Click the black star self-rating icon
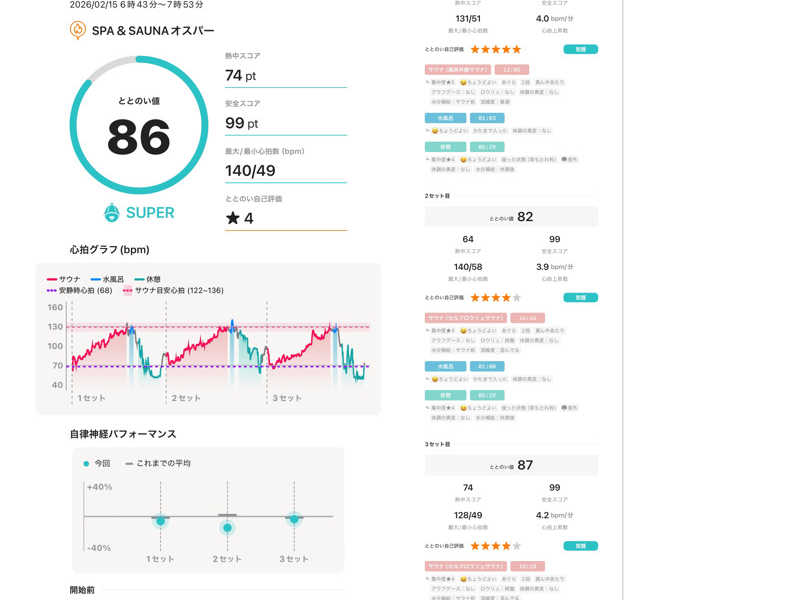 tap(232, 218)
